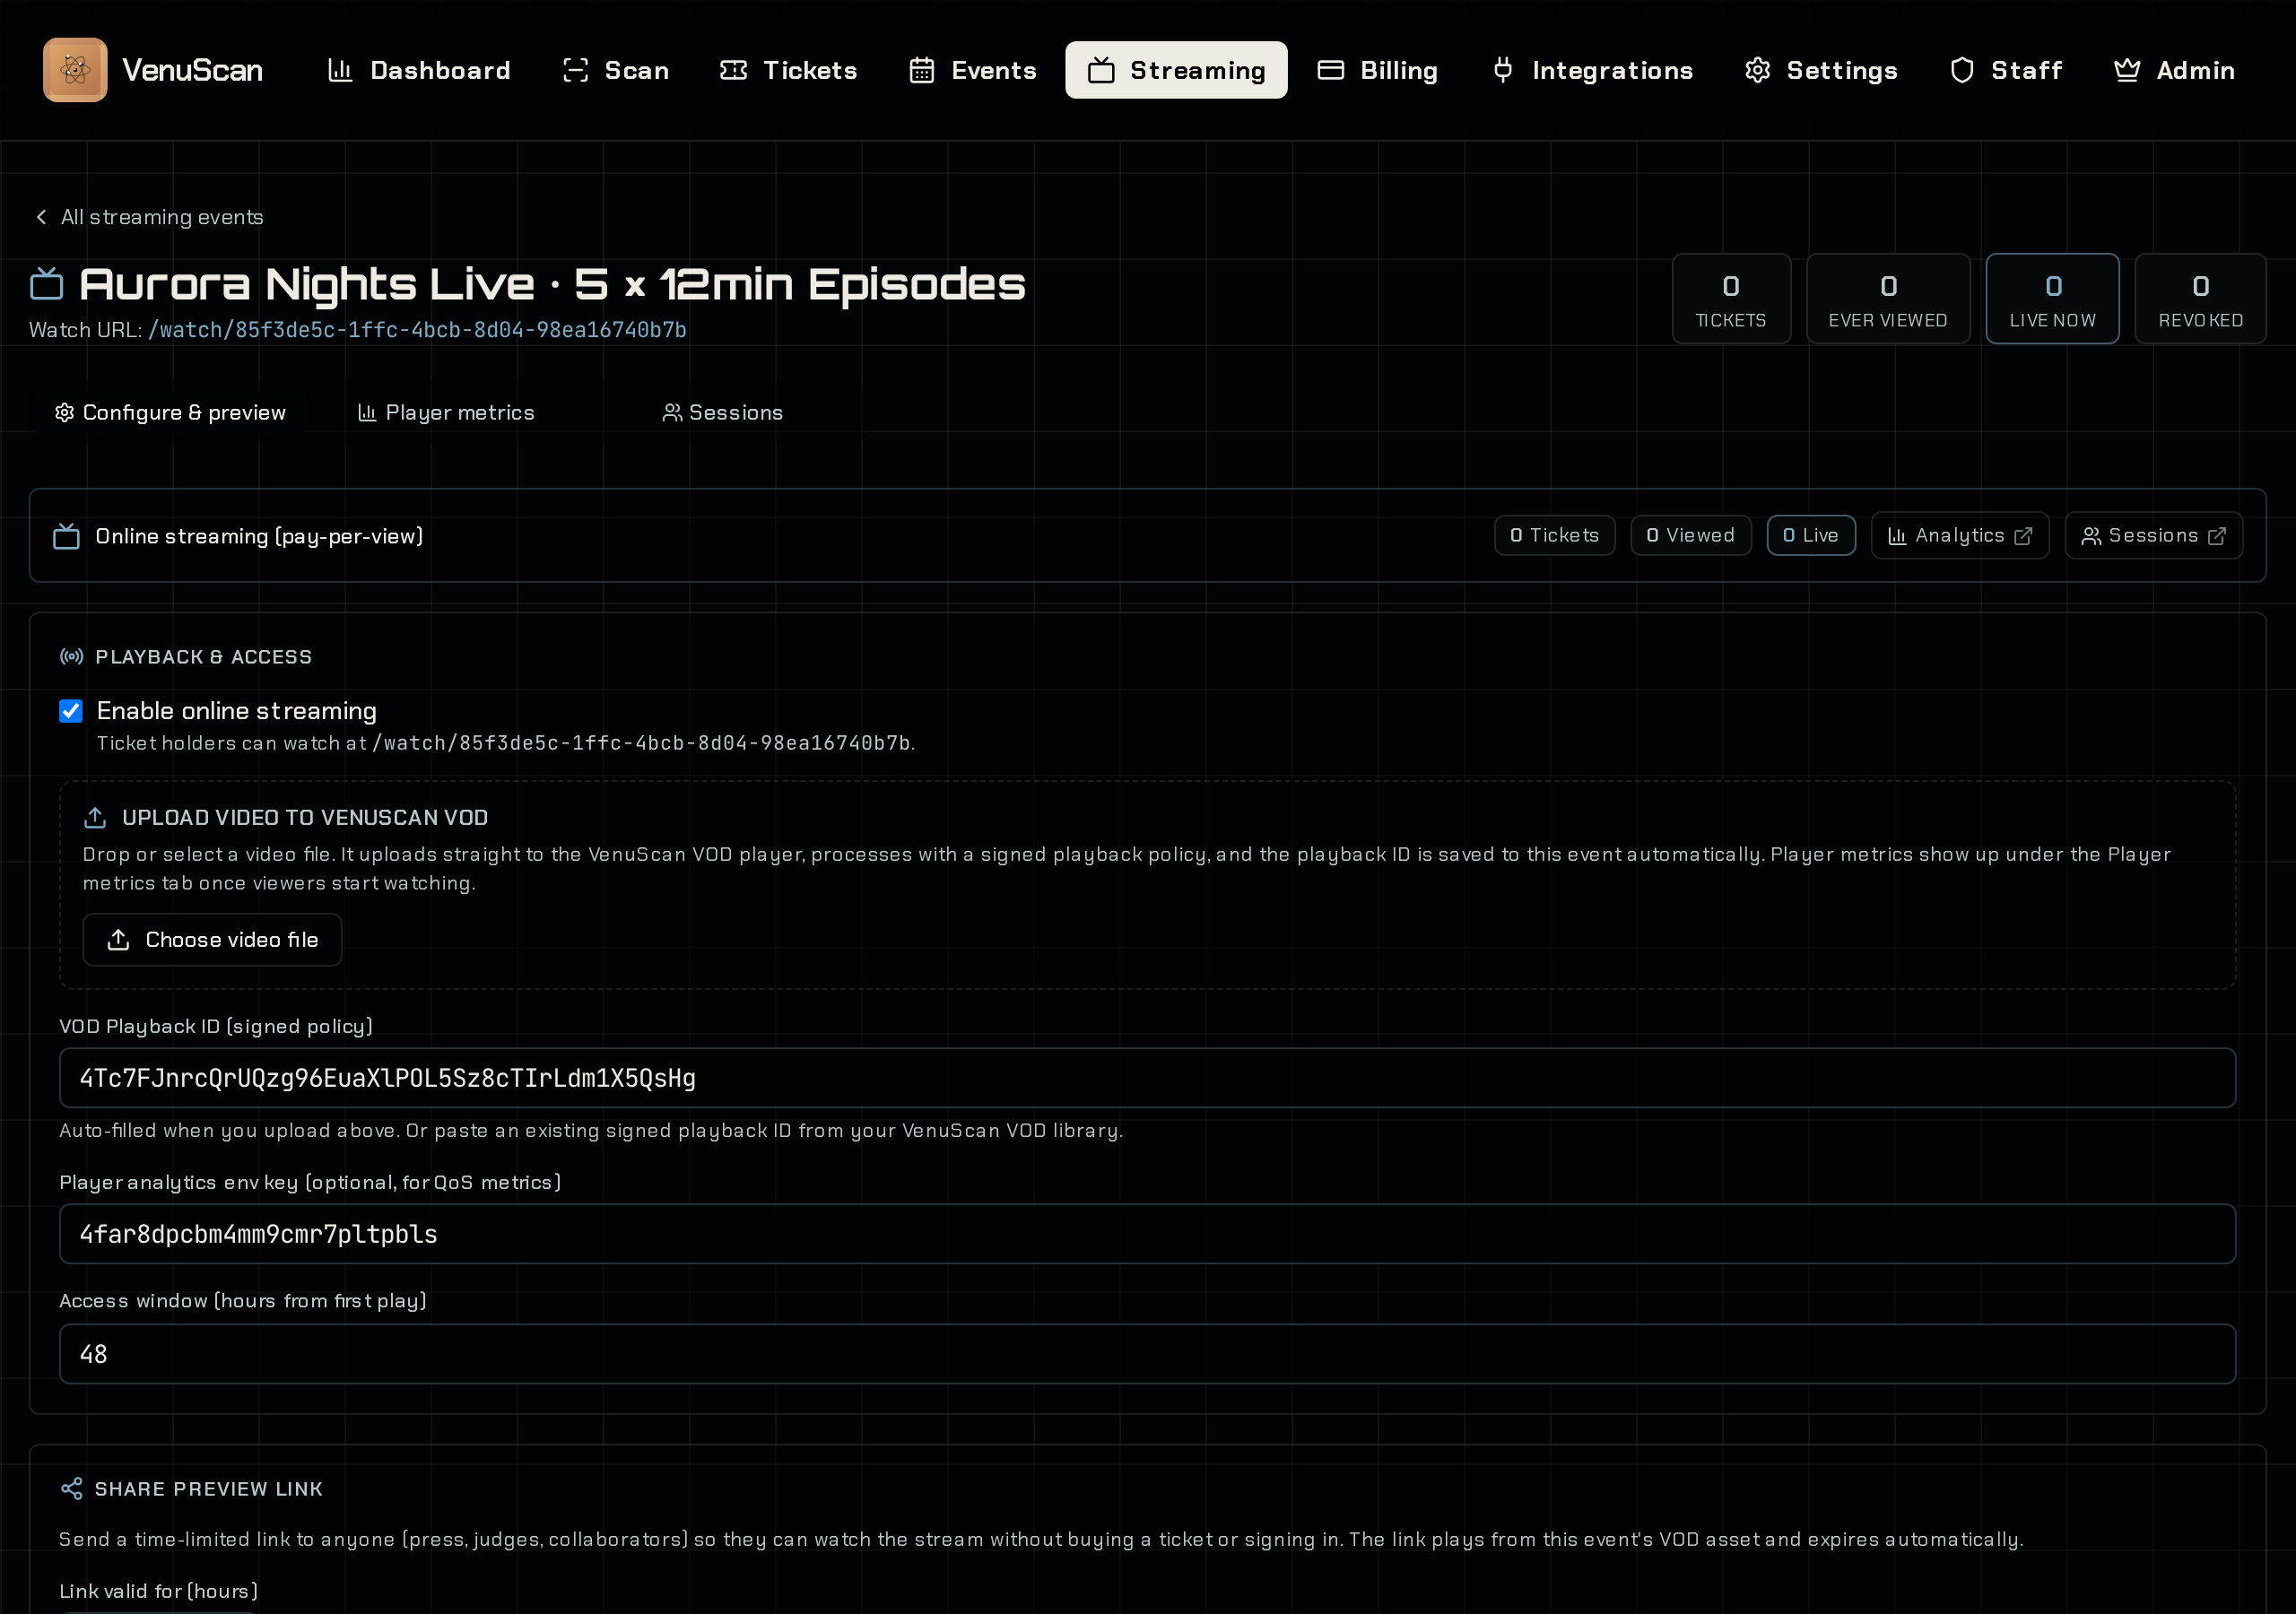The height and width of the screenshot is (1614, 2296).
Task: Click the users icon in the Sessions button
Action: click(x=2090, y=536)
